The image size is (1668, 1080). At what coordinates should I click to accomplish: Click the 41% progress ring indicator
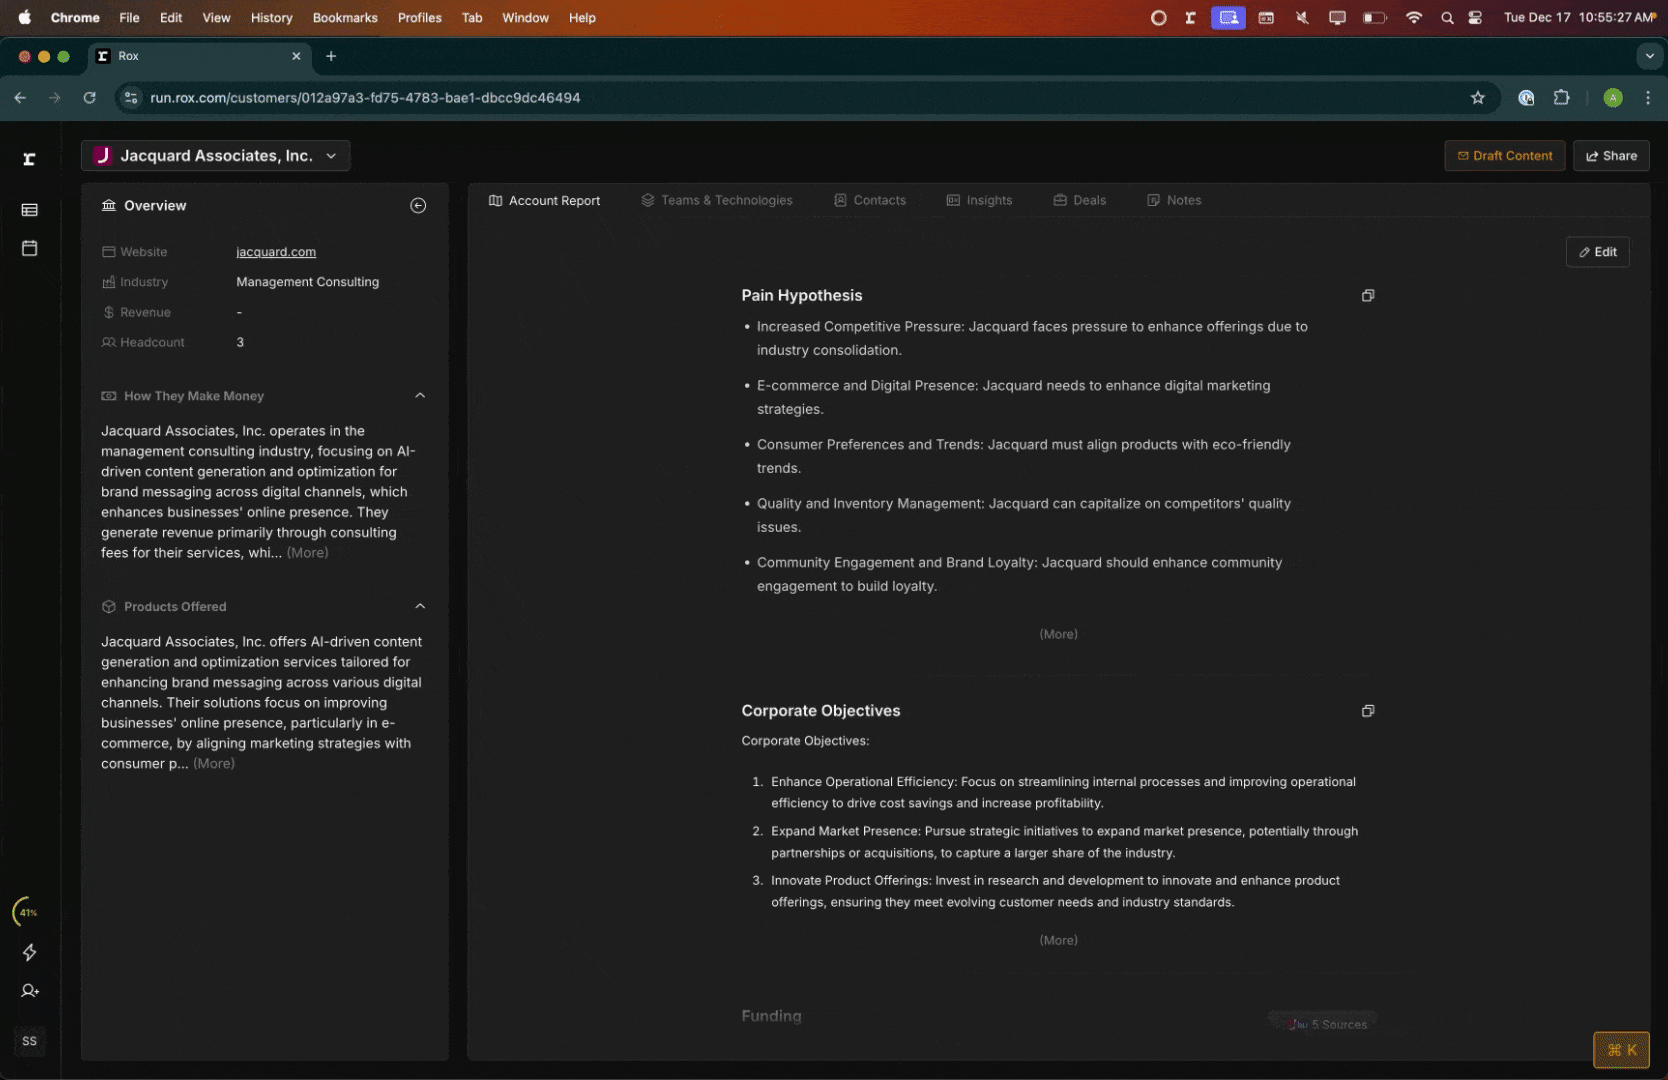click(28, 912)
